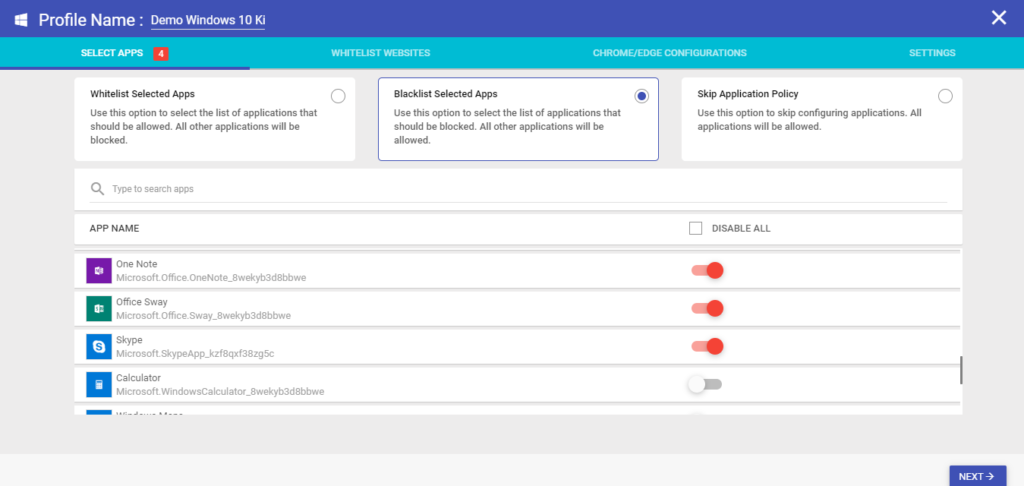
Task: Click the One Note app icon
Action: pyautogui.click(x=99, y=270)
